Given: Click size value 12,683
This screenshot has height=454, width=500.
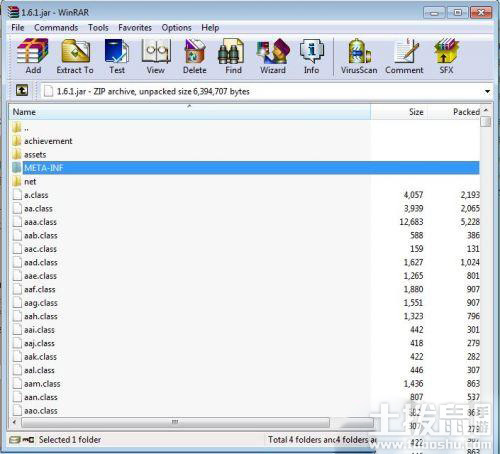Looking at the screenshot, I should 411,222.
